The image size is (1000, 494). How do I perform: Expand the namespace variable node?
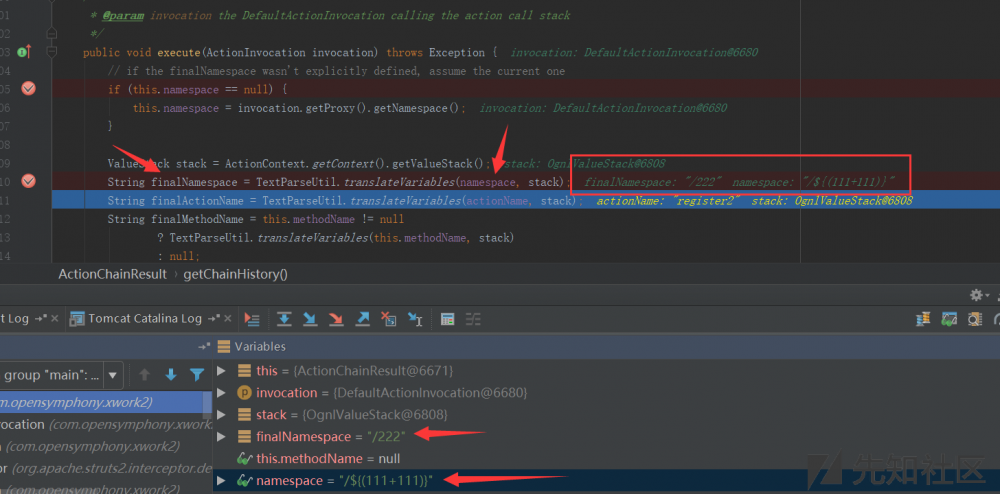[x=221, y=481]
